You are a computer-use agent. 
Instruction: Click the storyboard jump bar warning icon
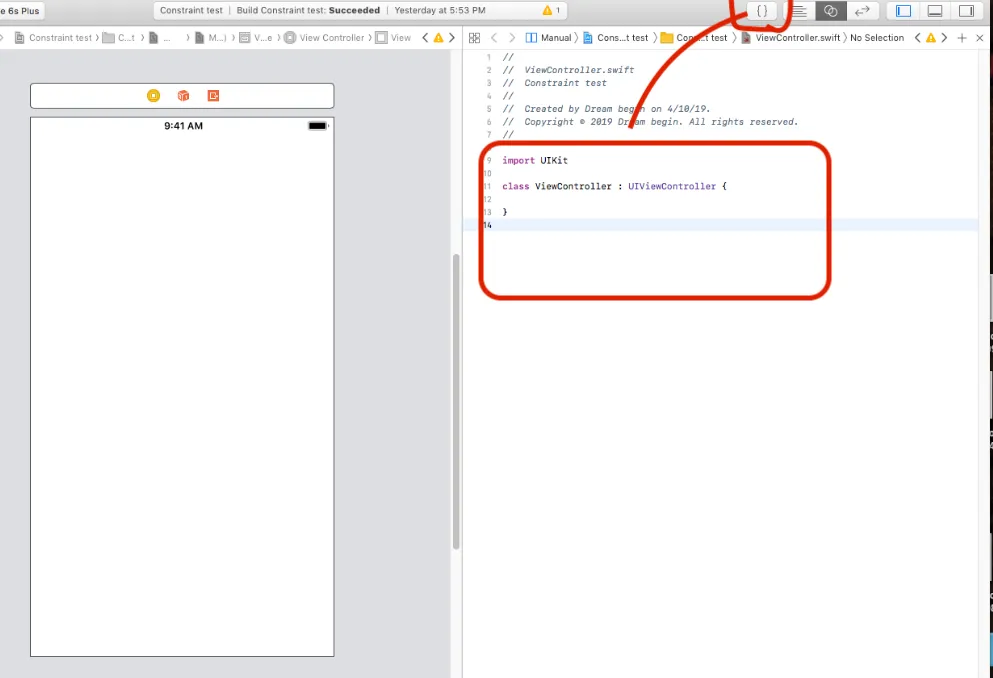pos(438,38)
